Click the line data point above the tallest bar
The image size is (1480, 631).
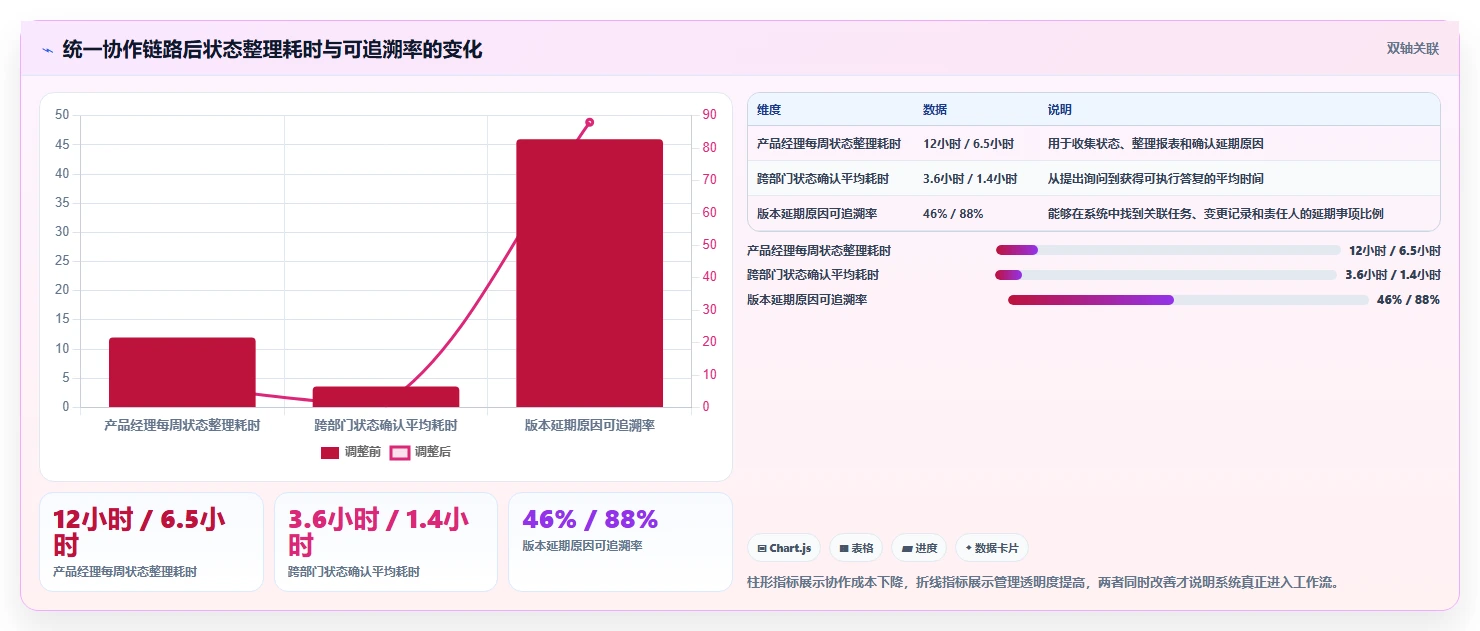[589, 122]
